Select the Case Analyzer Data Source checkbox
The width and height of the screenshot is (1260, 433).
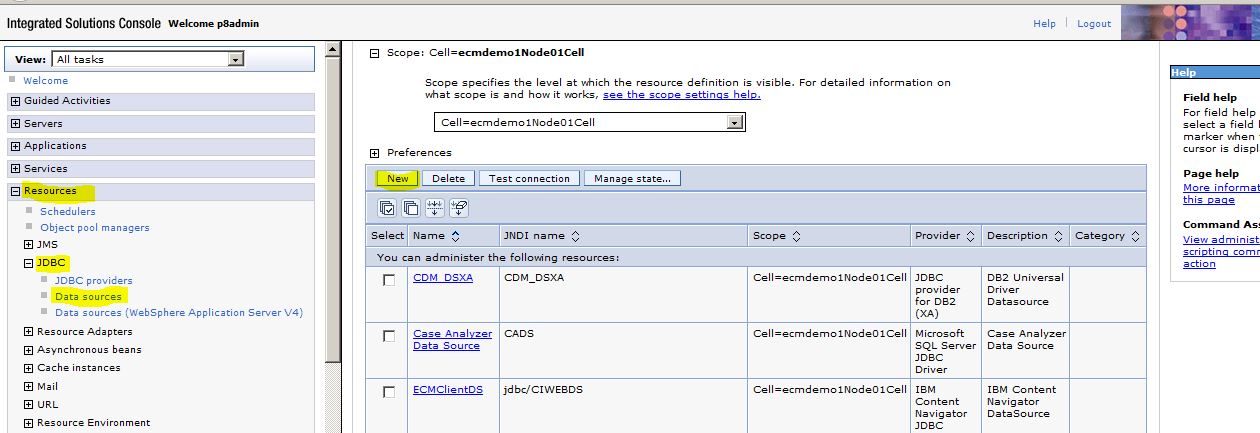389,337
